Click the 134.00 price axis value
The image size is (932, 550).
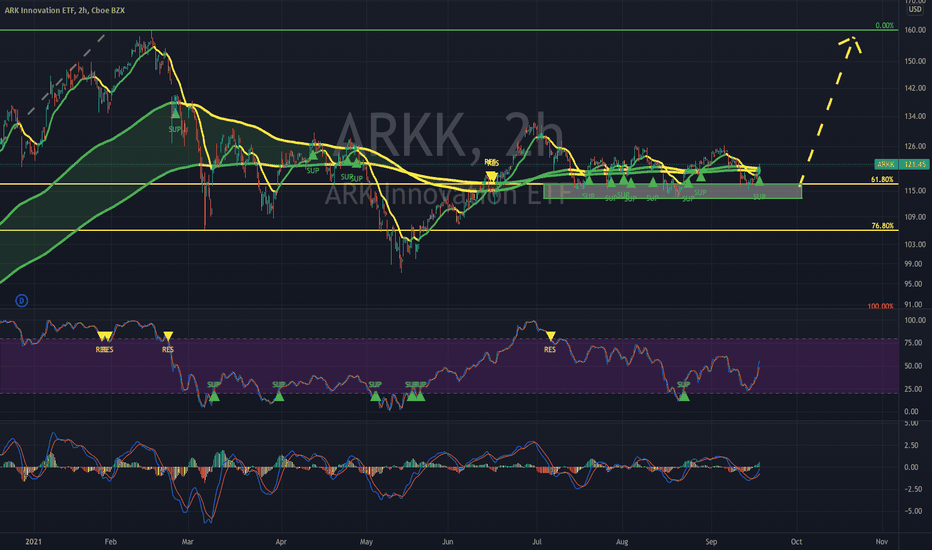915,117
